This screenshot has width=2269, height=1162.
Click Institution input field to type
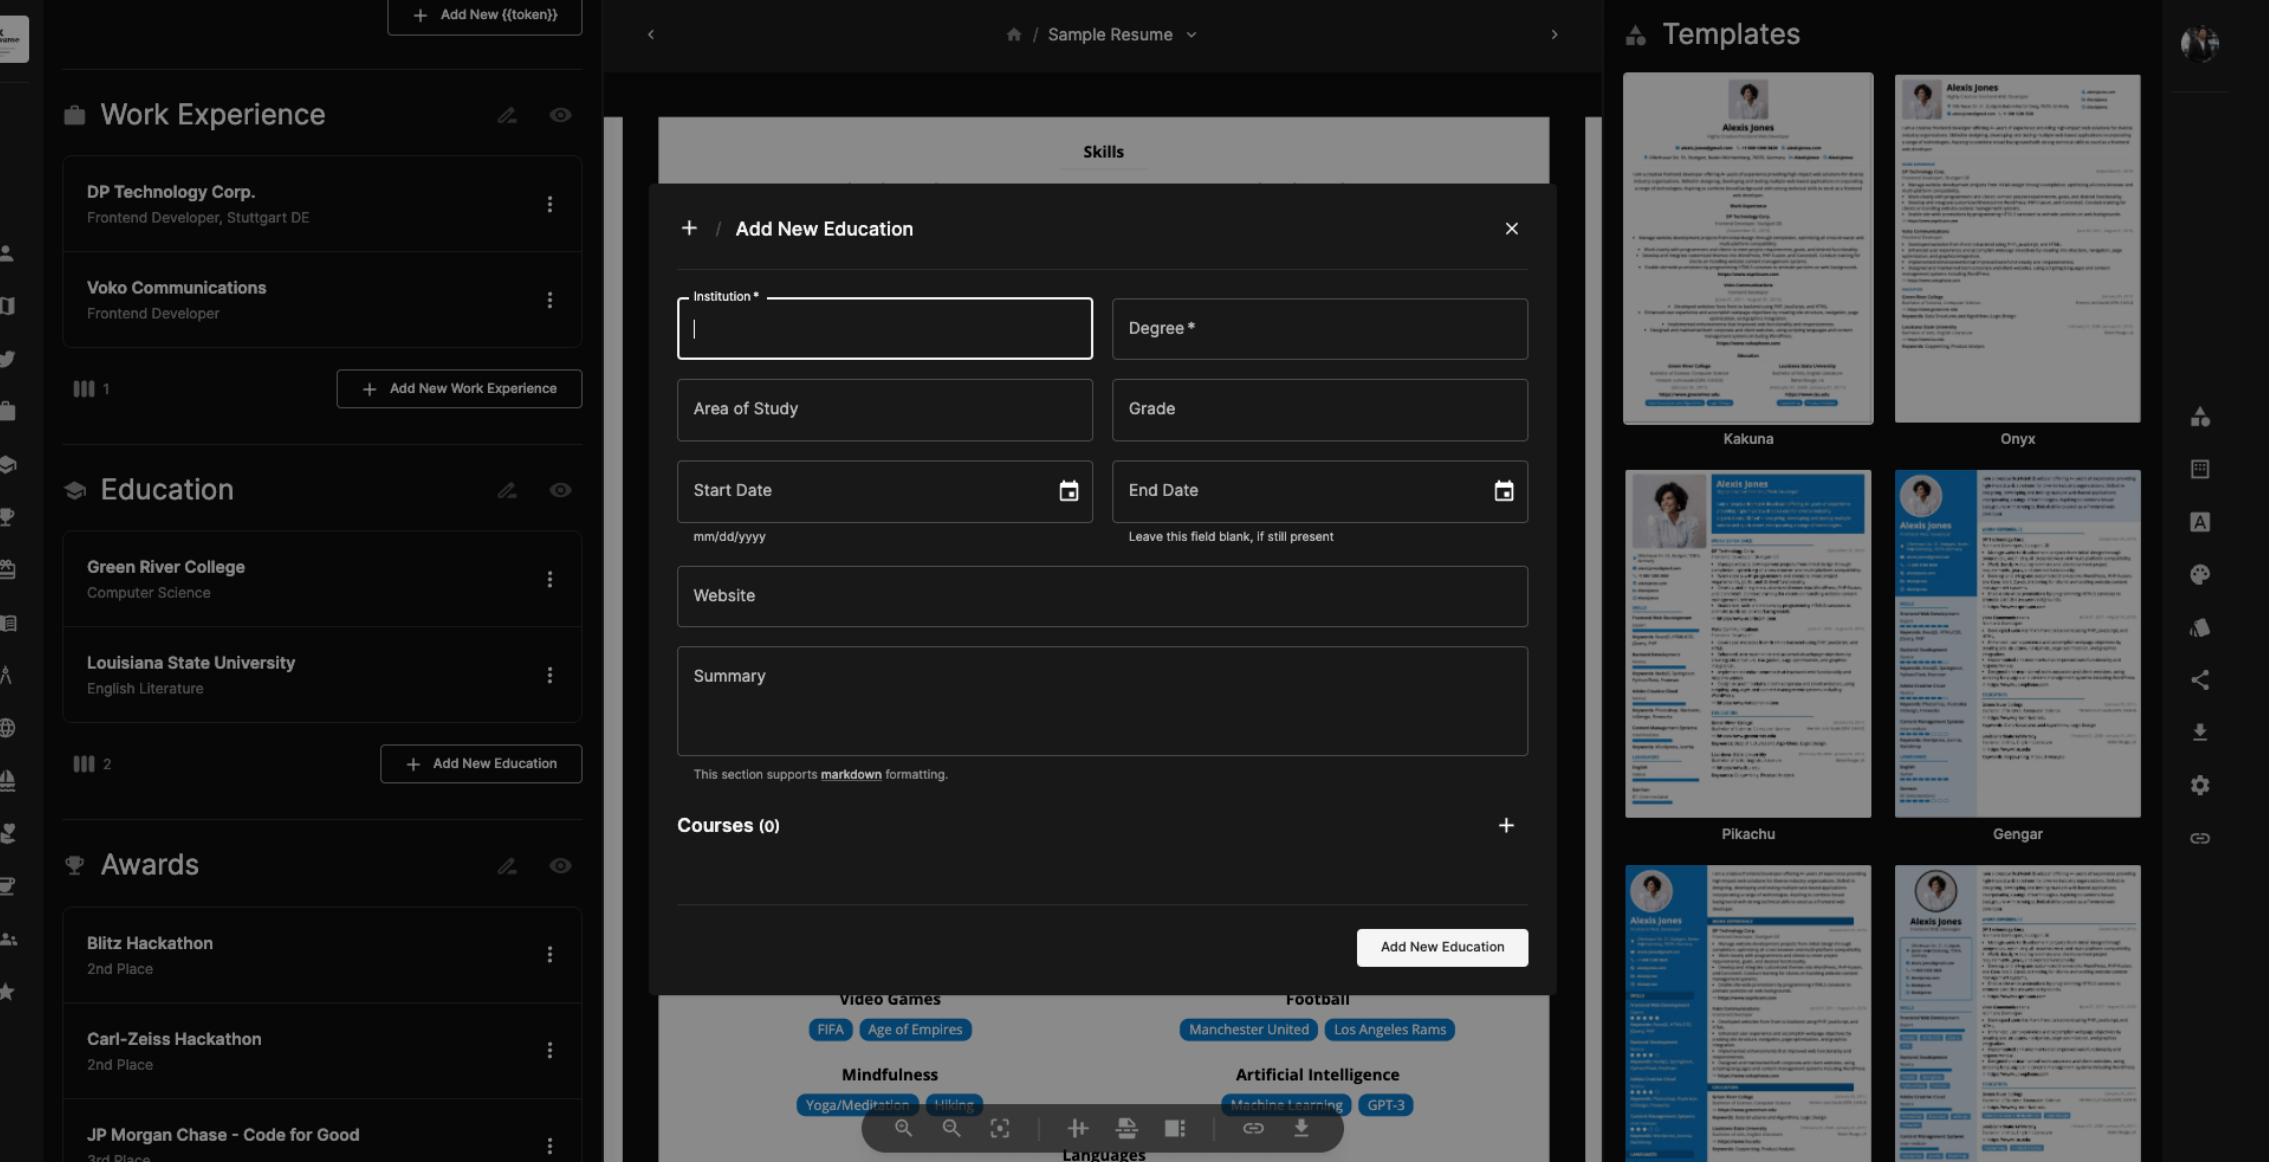tap(885, 329)
